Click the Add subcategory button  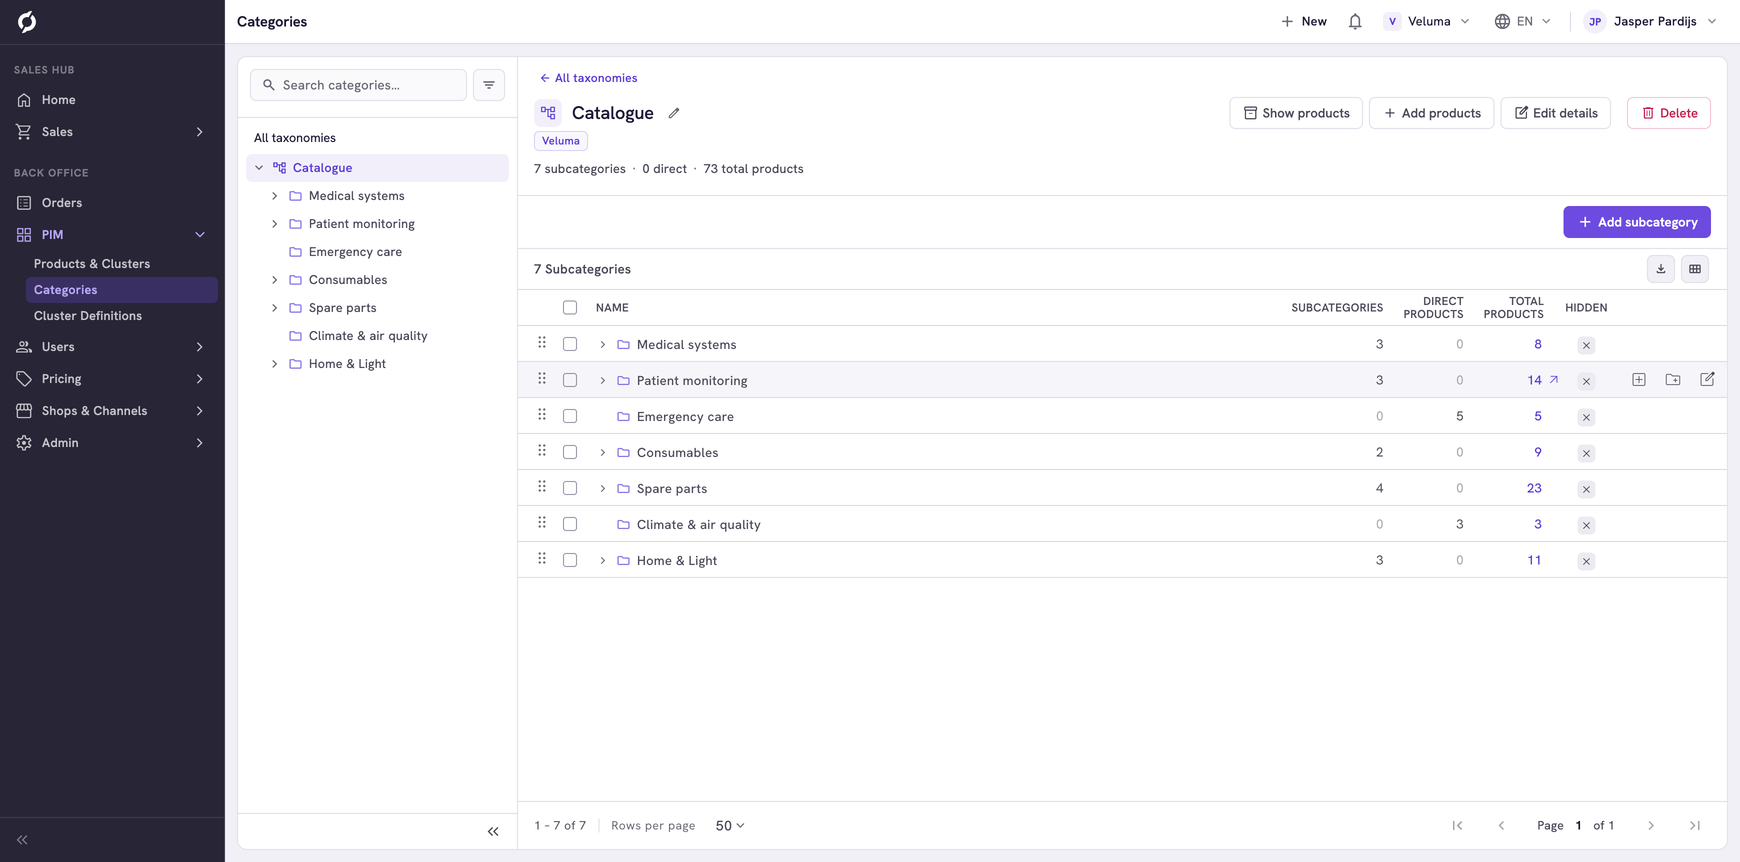coord(1637,222)
